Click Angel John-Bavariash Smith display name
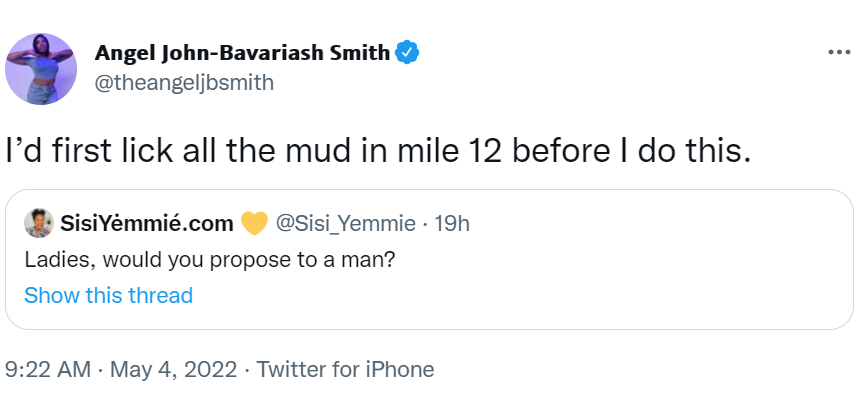 coord(242,53)
